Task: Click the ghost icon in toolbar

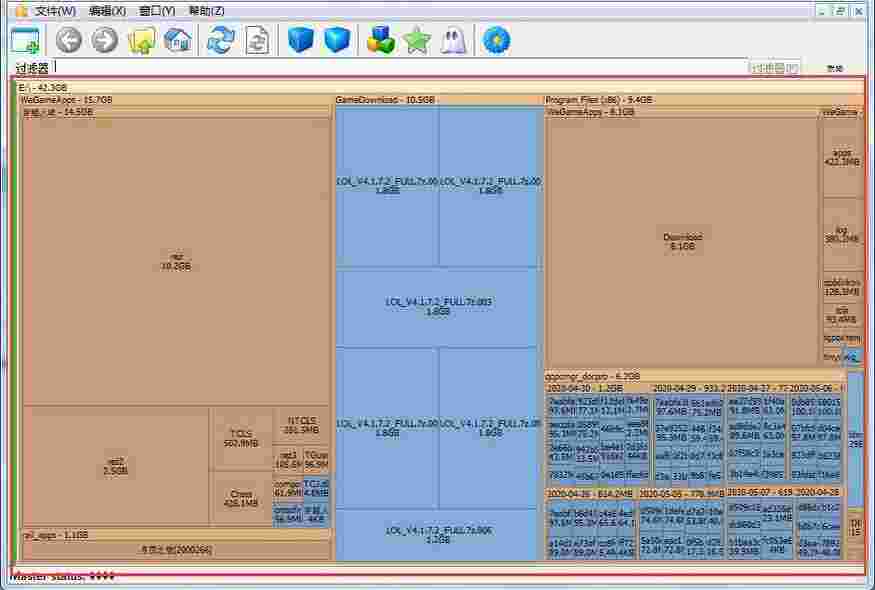Action: click(454, 40)
